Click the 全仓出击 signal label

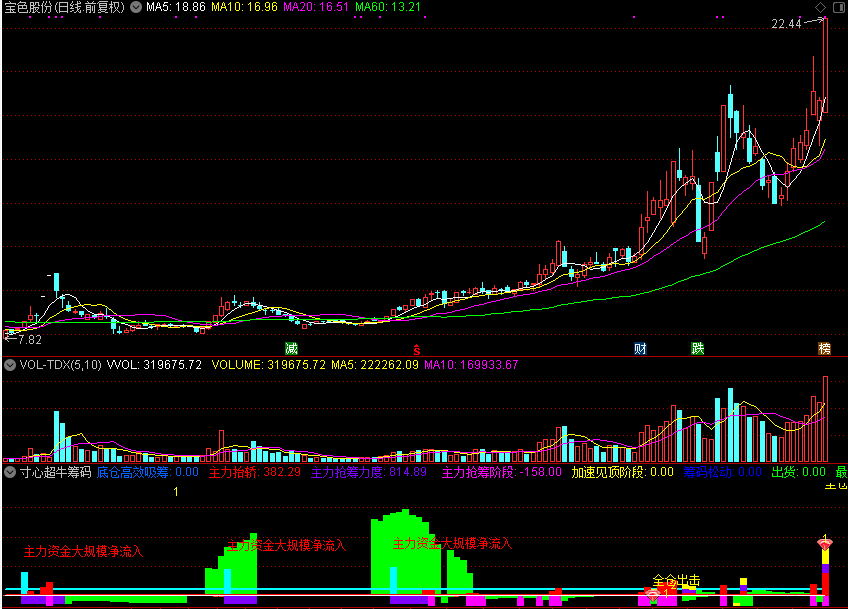point(676,580)
